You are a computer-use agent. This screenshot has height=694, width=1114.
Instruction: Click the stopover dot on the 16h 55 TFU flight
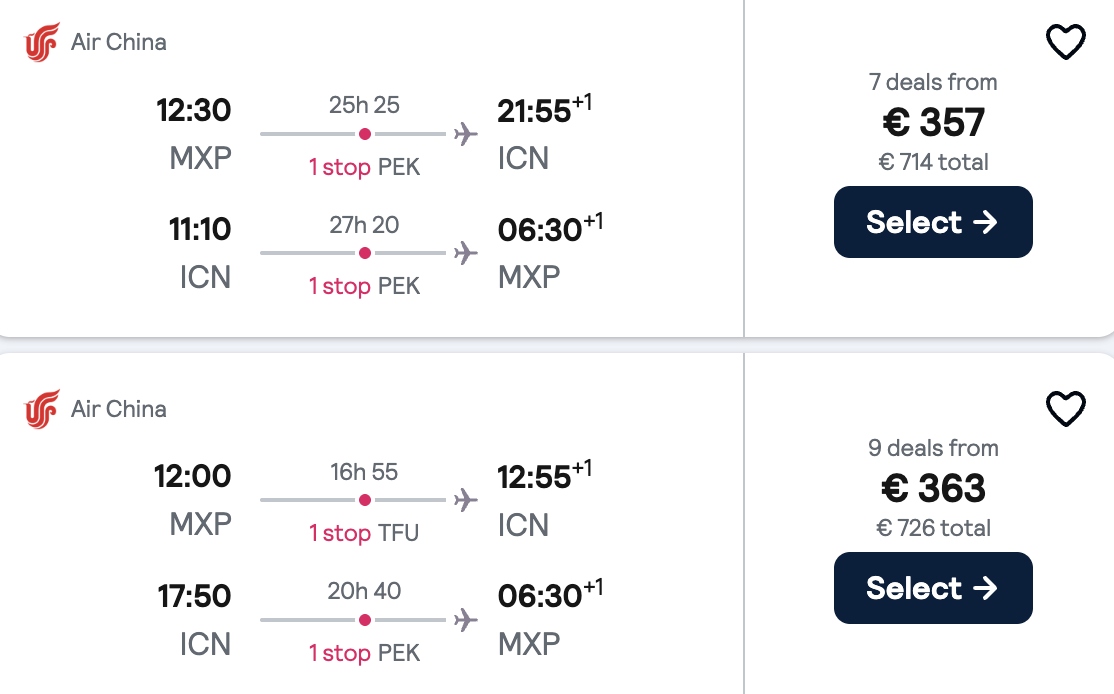[365, 498]
